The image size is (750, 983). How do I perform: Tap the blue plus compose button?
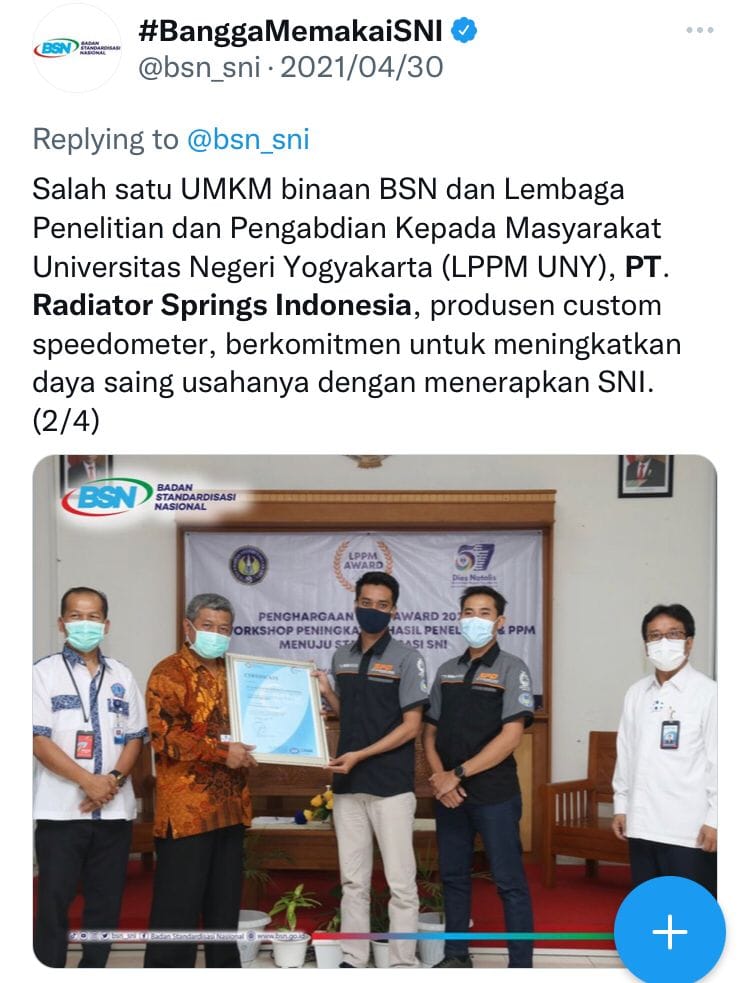[x=670, y=932]
